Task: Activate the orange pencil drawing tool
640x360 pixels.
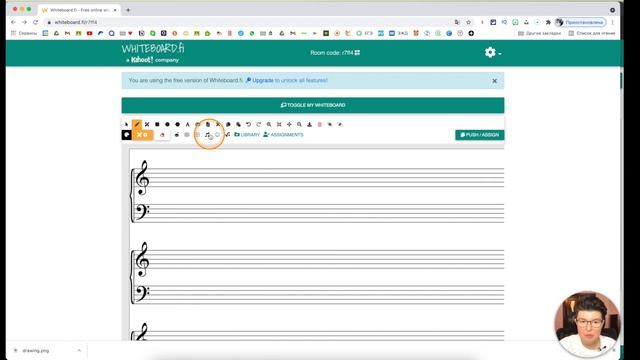Action: click(137, 124)
